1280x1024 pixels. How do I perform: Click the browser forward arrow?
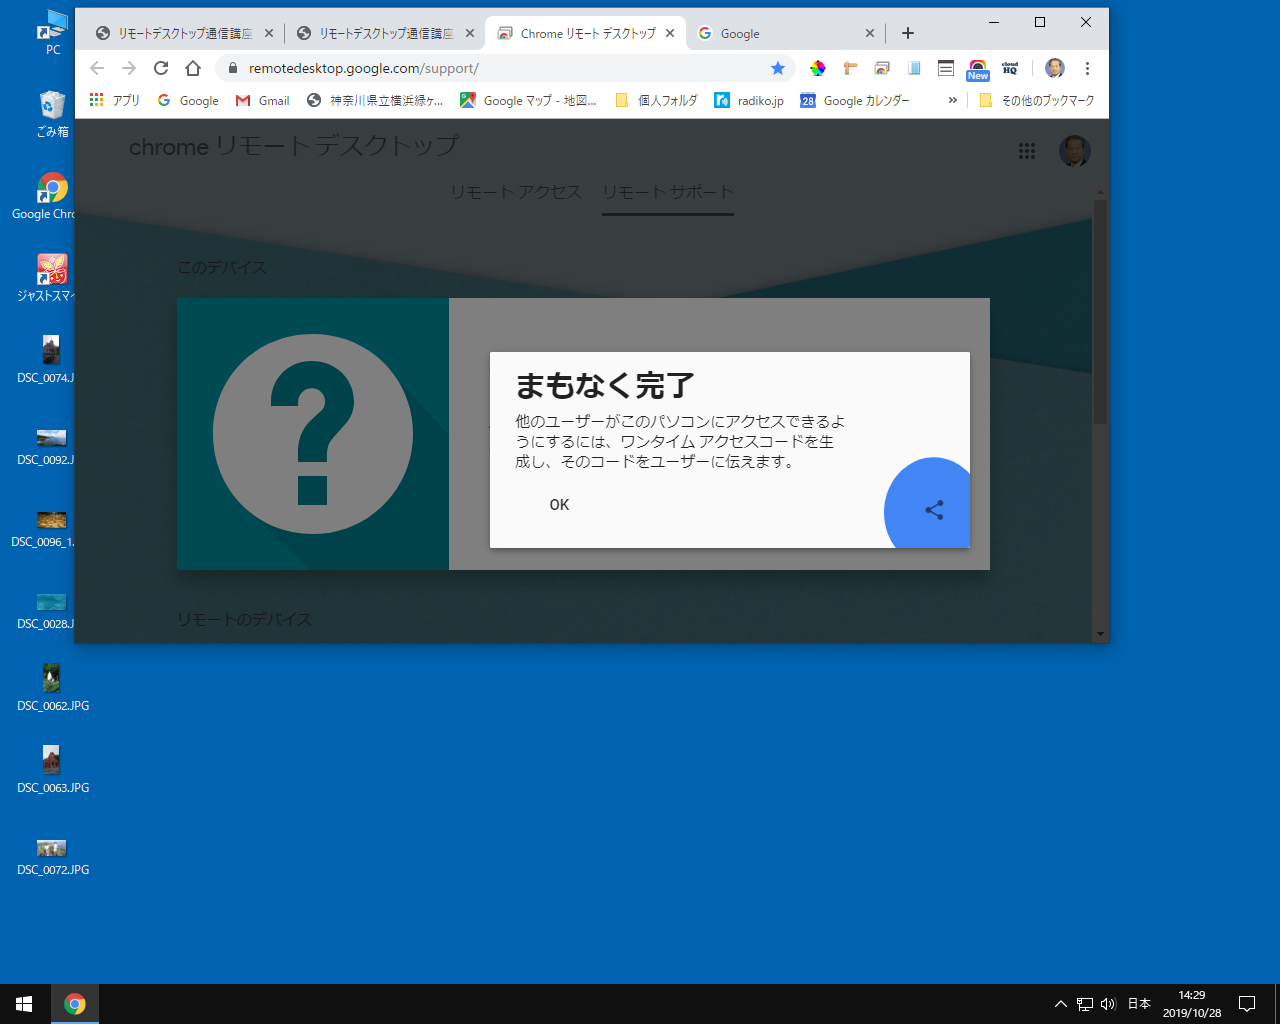129,68
